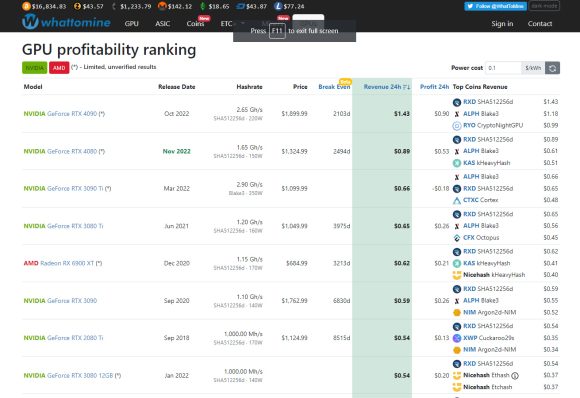This screenshot has height=398, width=580.
Task: Click the CFX Octopus coin icon
Action: pyautogui.click(x=457, y=237)
